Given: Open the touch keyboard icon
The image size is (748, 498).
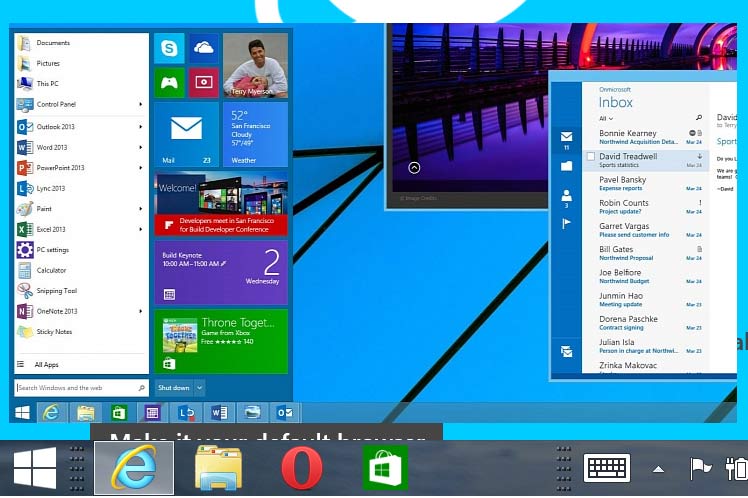Looking at the screenshot, I should [607, 468].
